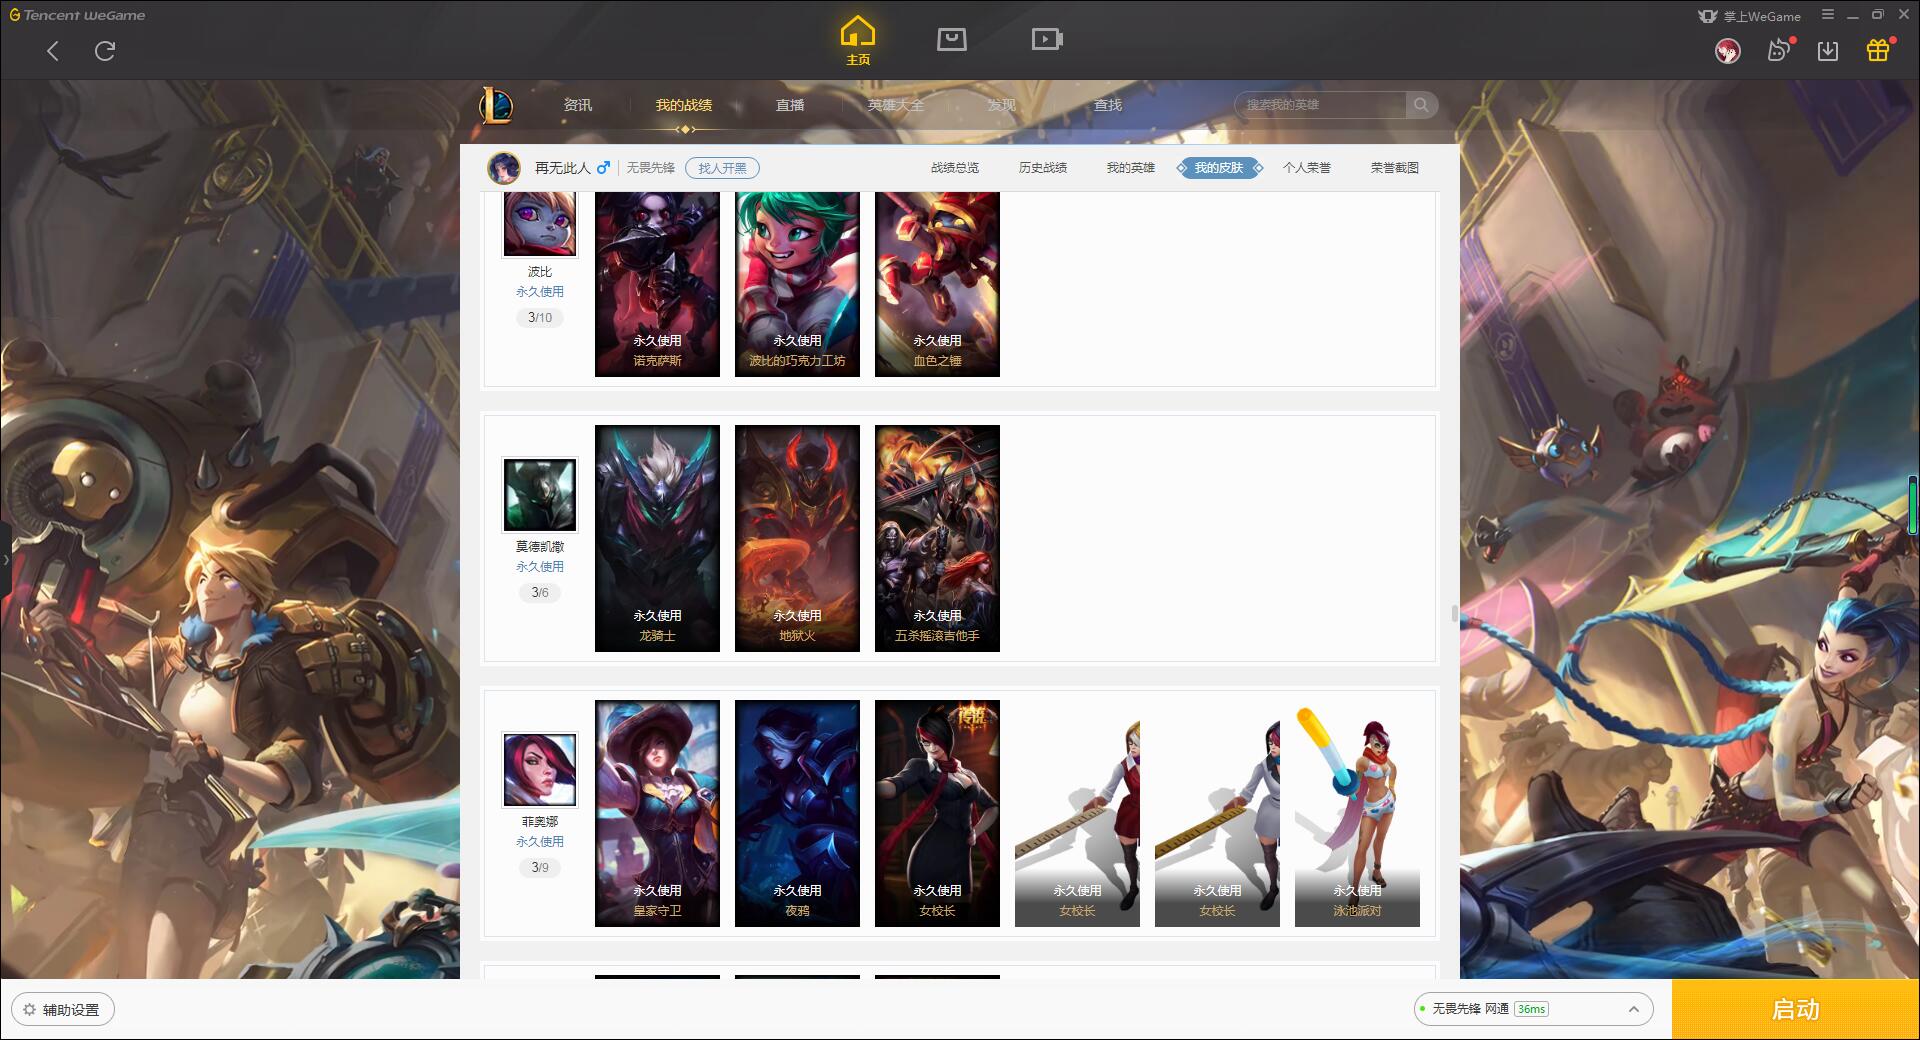
Task: Click the 找人开黑 button
Action: (722, 168)
